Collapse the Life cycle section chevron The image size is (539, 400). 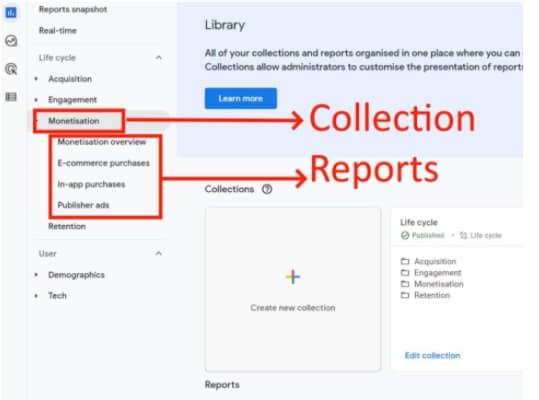tap(158, 57)
